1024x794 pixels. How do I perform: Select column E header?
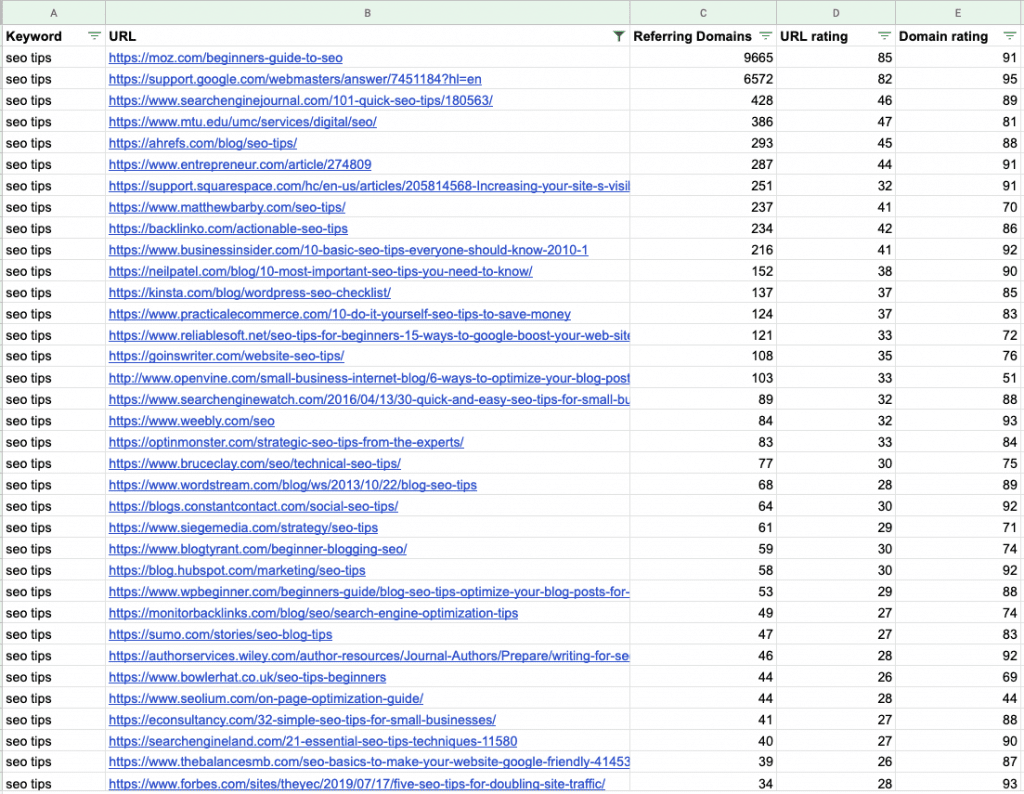click(958, 12)
